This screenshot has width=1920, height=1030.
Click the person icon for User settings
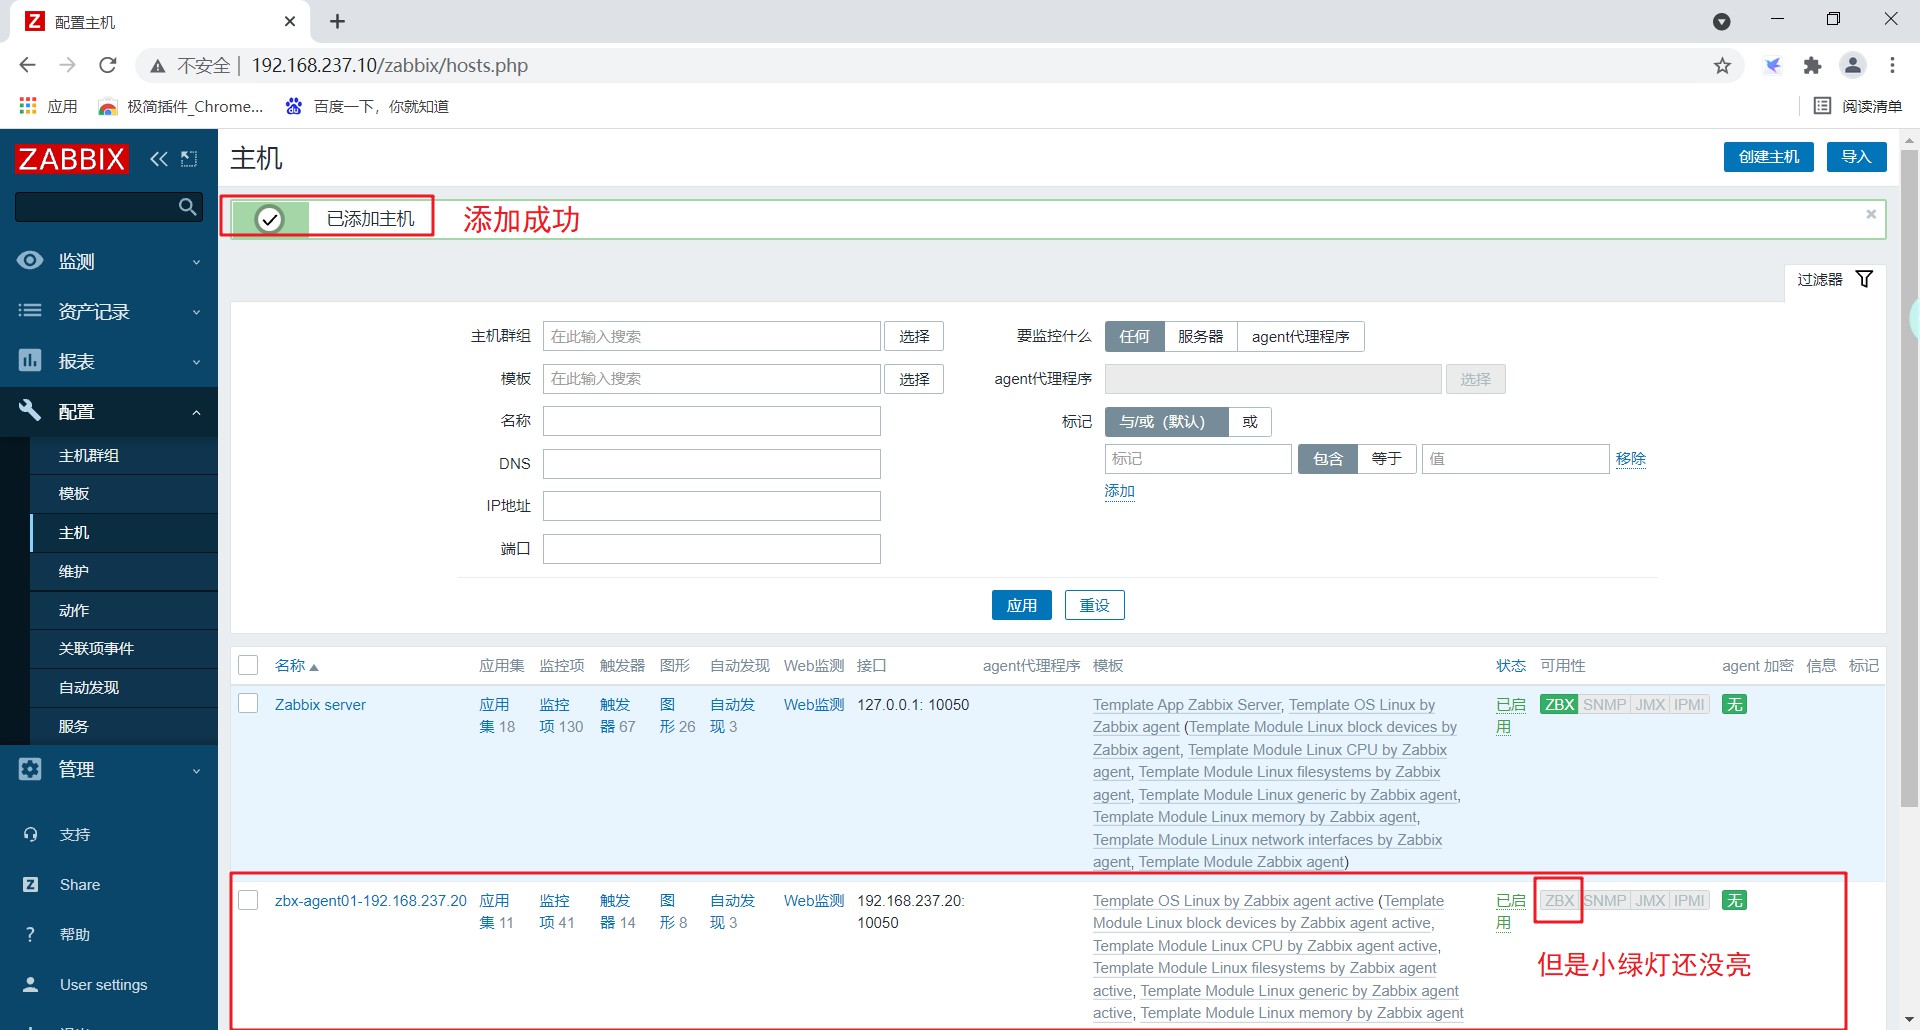tap(30, 984)
